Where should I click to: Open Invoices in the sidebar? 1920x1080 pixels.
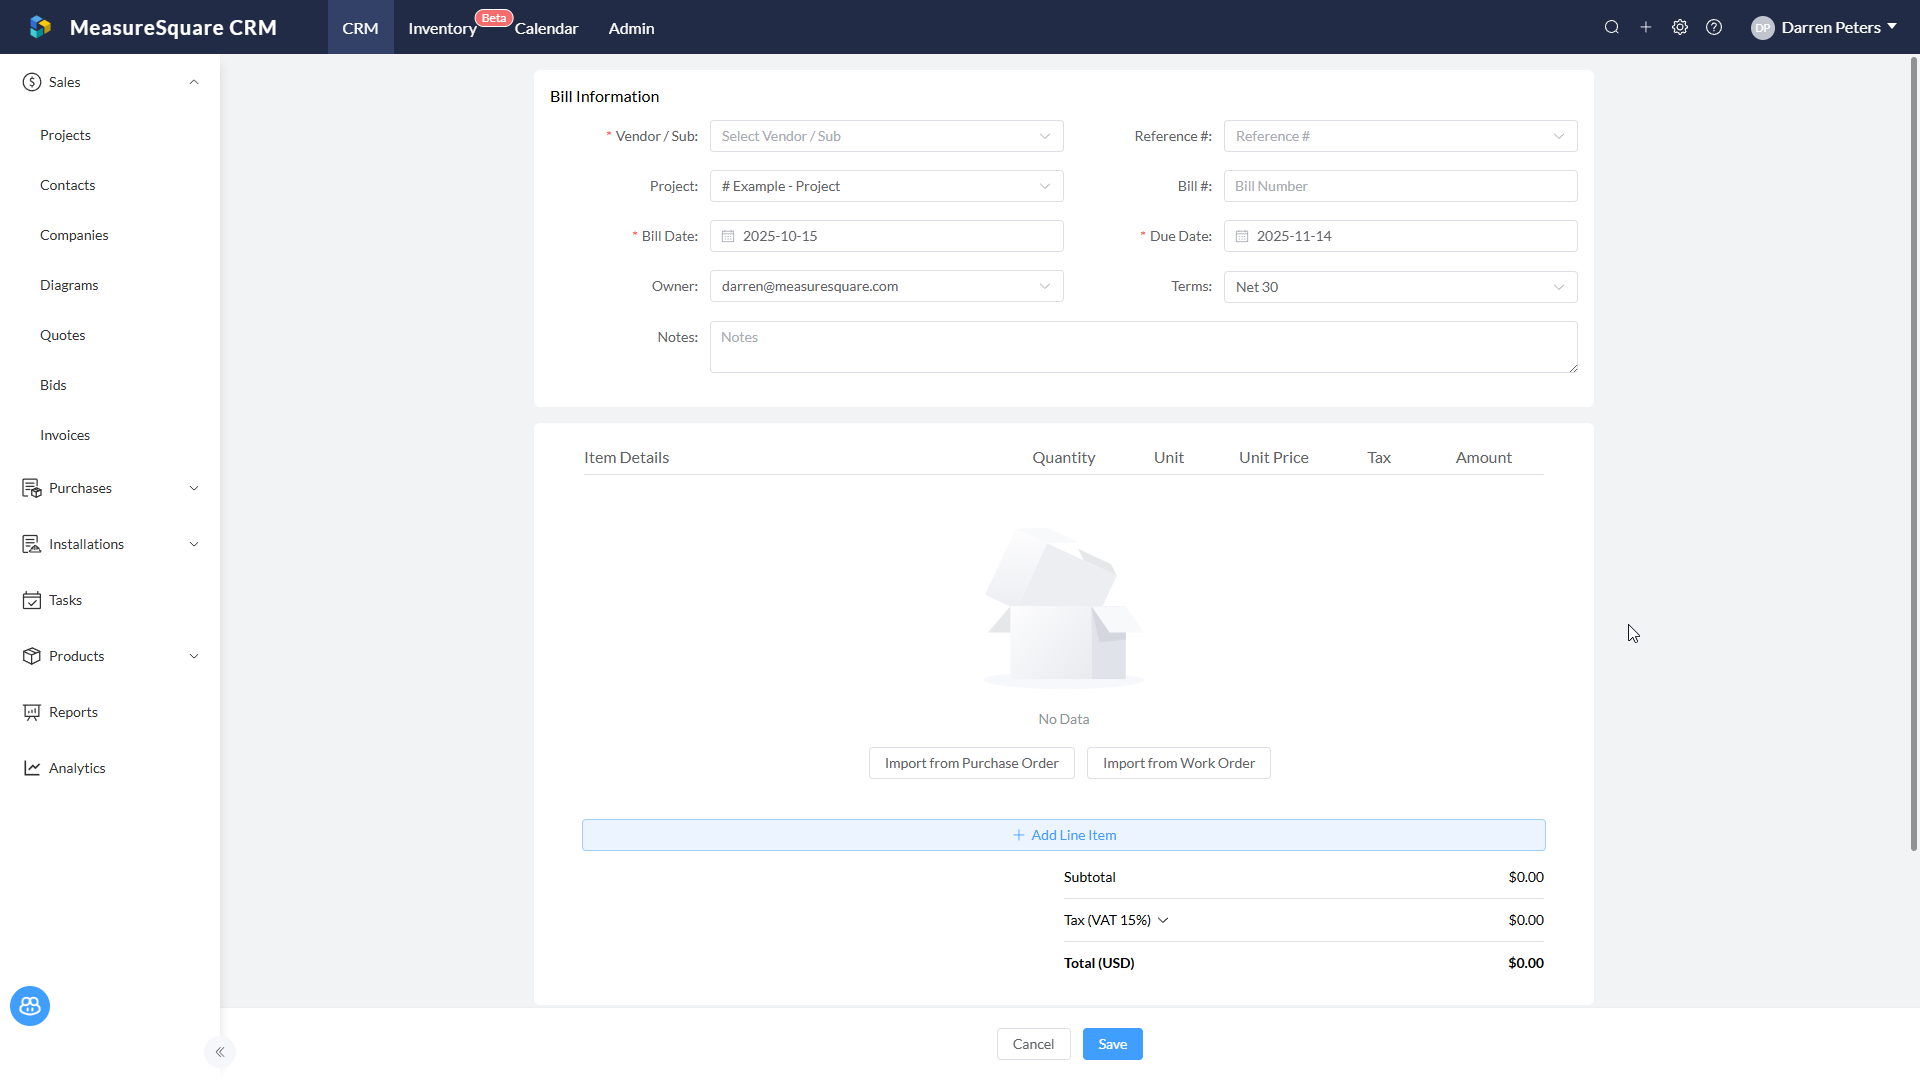(x=65, y=435)
